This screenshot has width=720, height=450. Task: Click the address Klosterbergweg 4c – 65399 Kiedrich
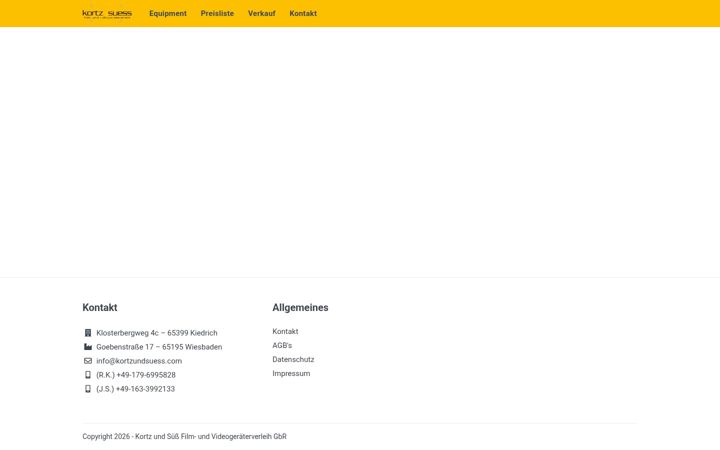pyautogui.click(x=157, y=333)
